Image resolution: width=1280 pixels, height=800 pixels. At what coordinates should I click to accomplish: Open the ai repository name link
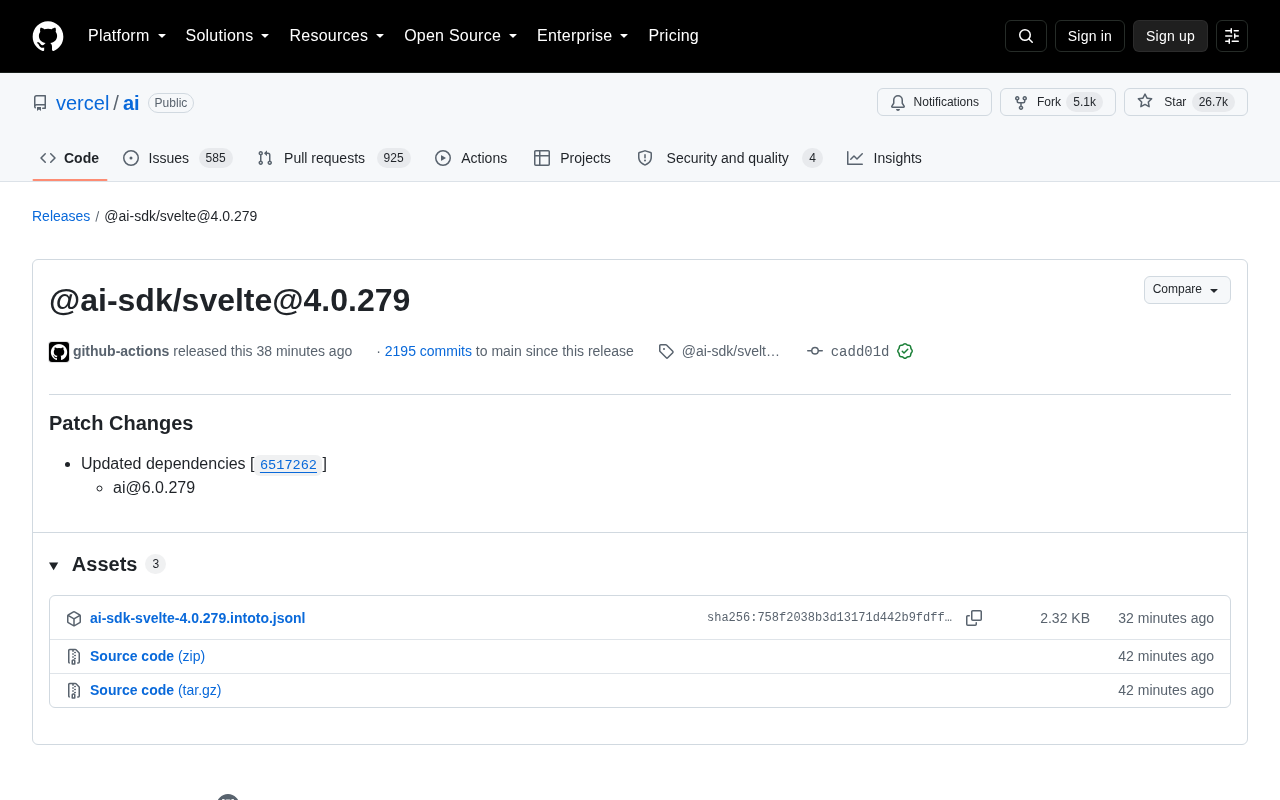point(131,103)
